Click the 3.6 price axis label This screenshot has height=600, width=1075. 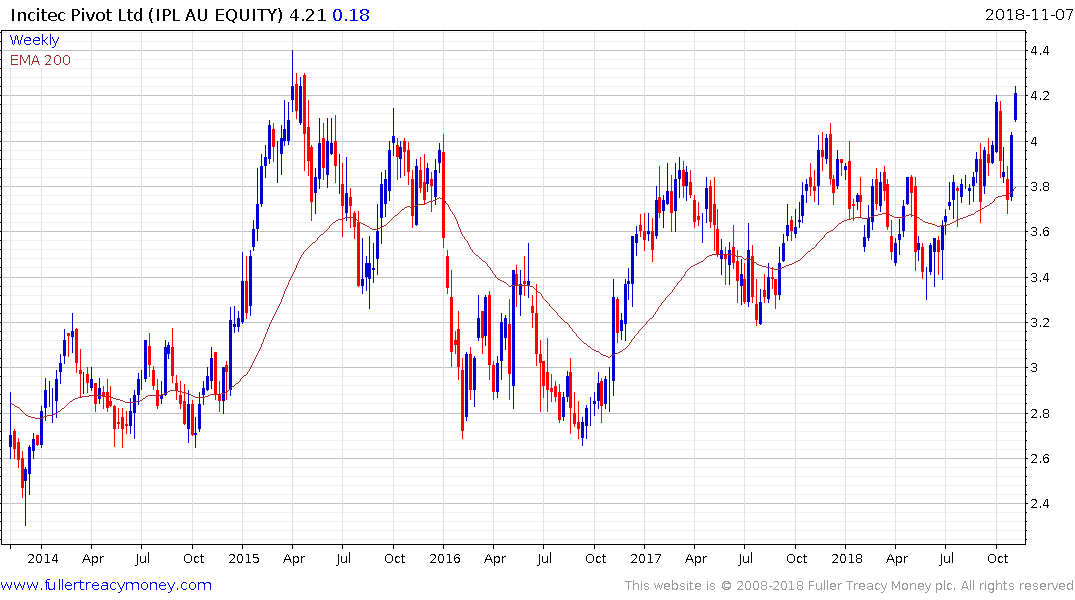point(1039,232)
